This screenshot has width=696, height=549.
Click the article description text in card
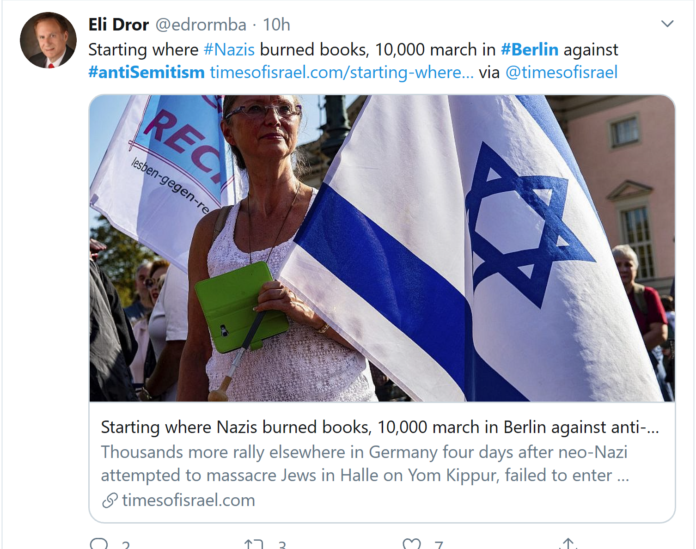(x=365, y=463)
